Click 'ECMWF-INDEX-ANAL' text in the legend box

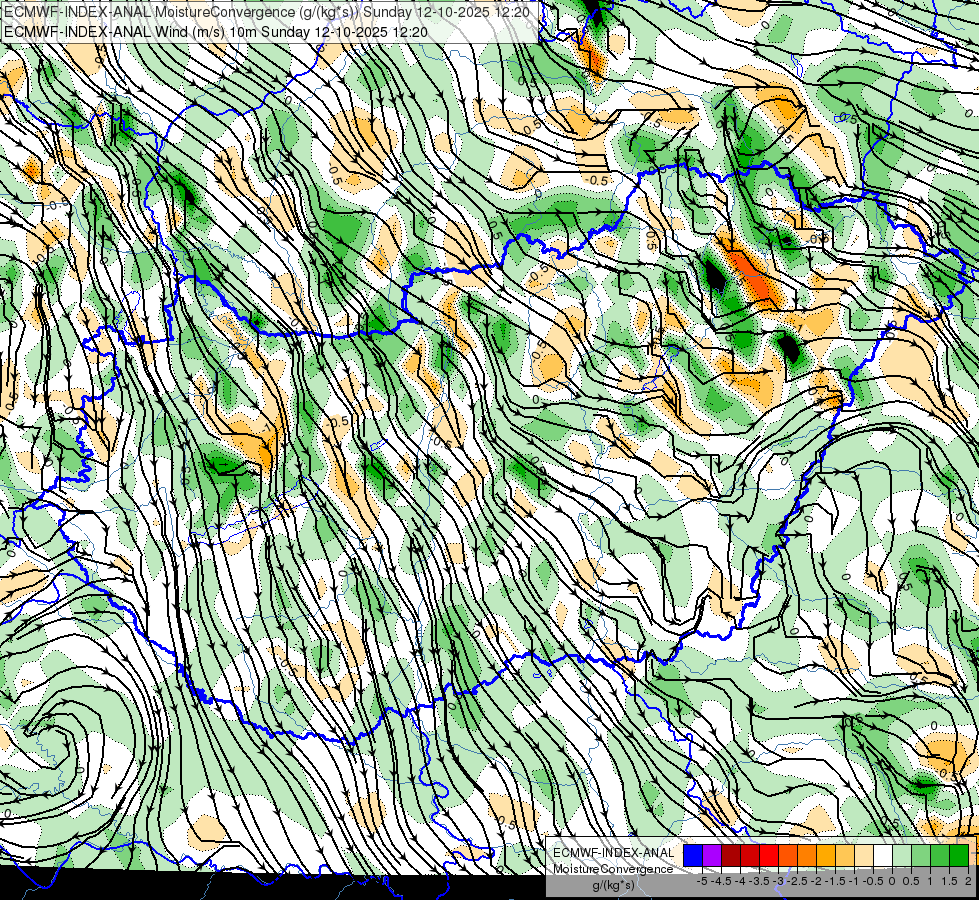(x=613, y=853)
